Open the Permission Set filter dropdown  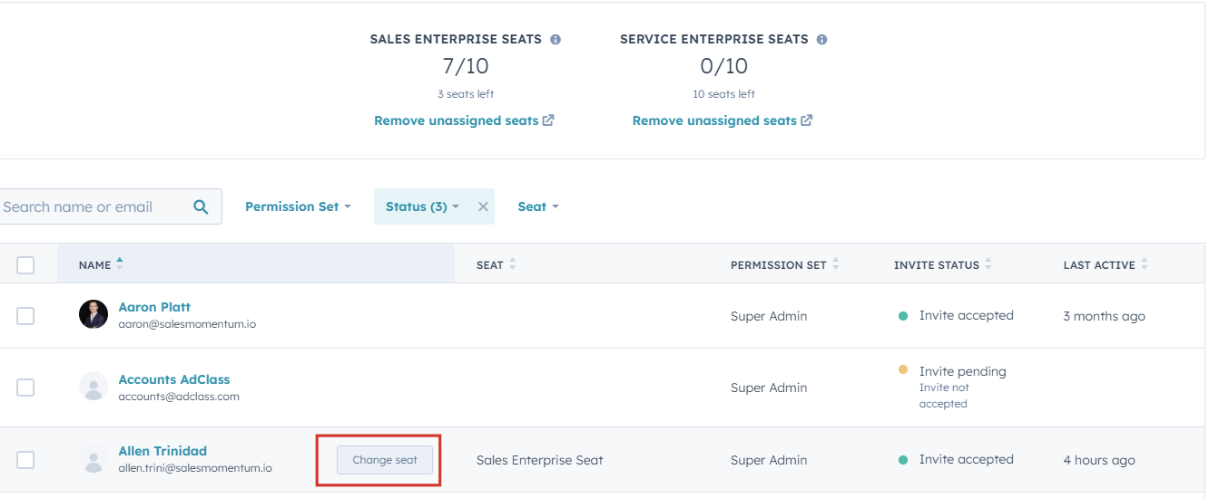[x=298, y=207]
